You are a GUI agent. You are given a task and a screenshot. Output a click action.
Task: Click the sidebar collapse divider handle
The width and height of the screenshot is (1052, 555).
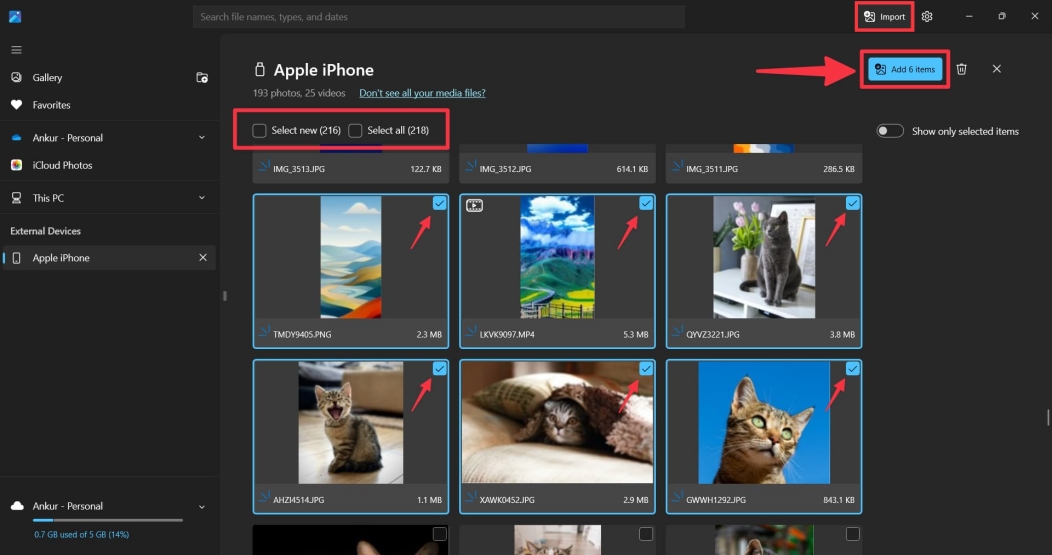(225, 296)
